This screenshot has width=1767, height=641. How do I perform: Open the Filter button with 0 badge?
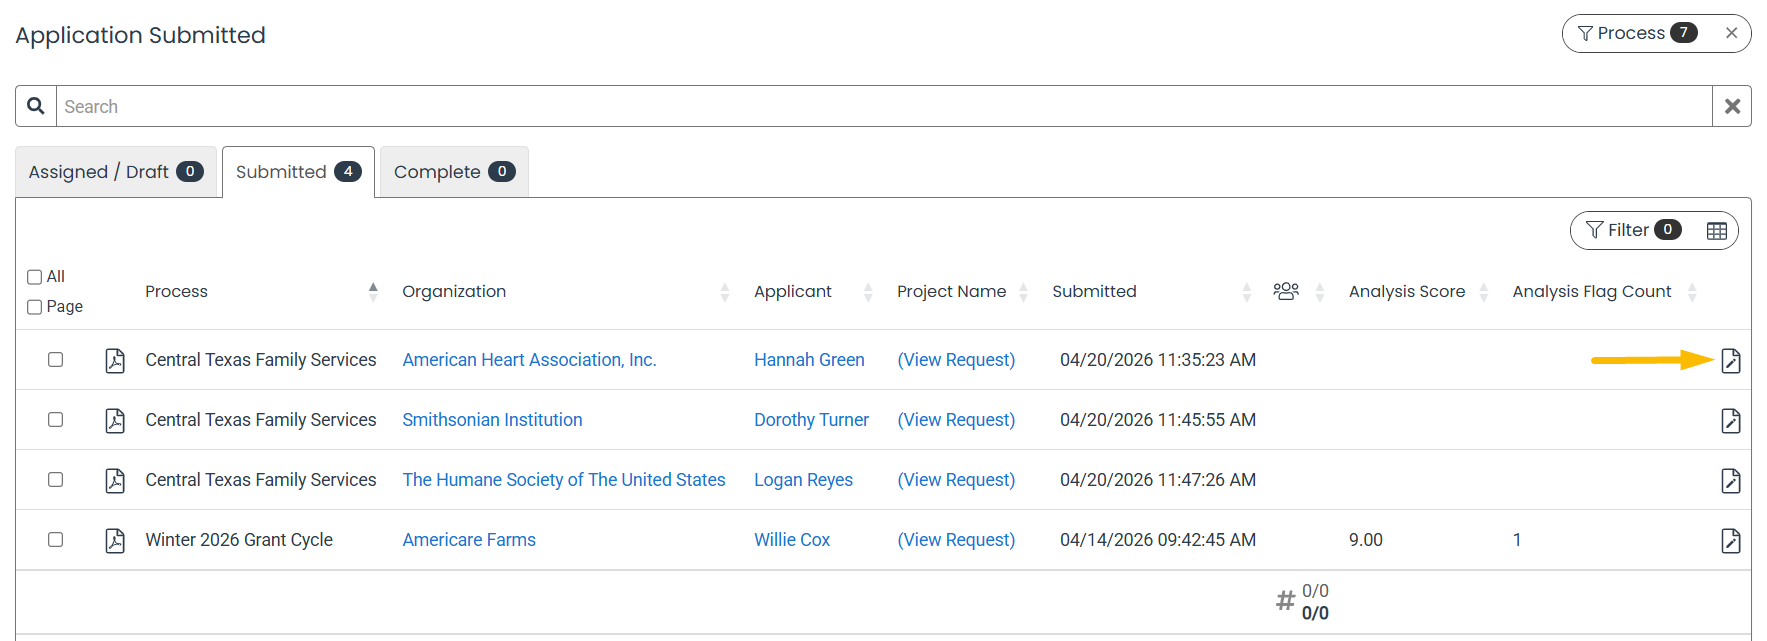tap(1633, 230)
